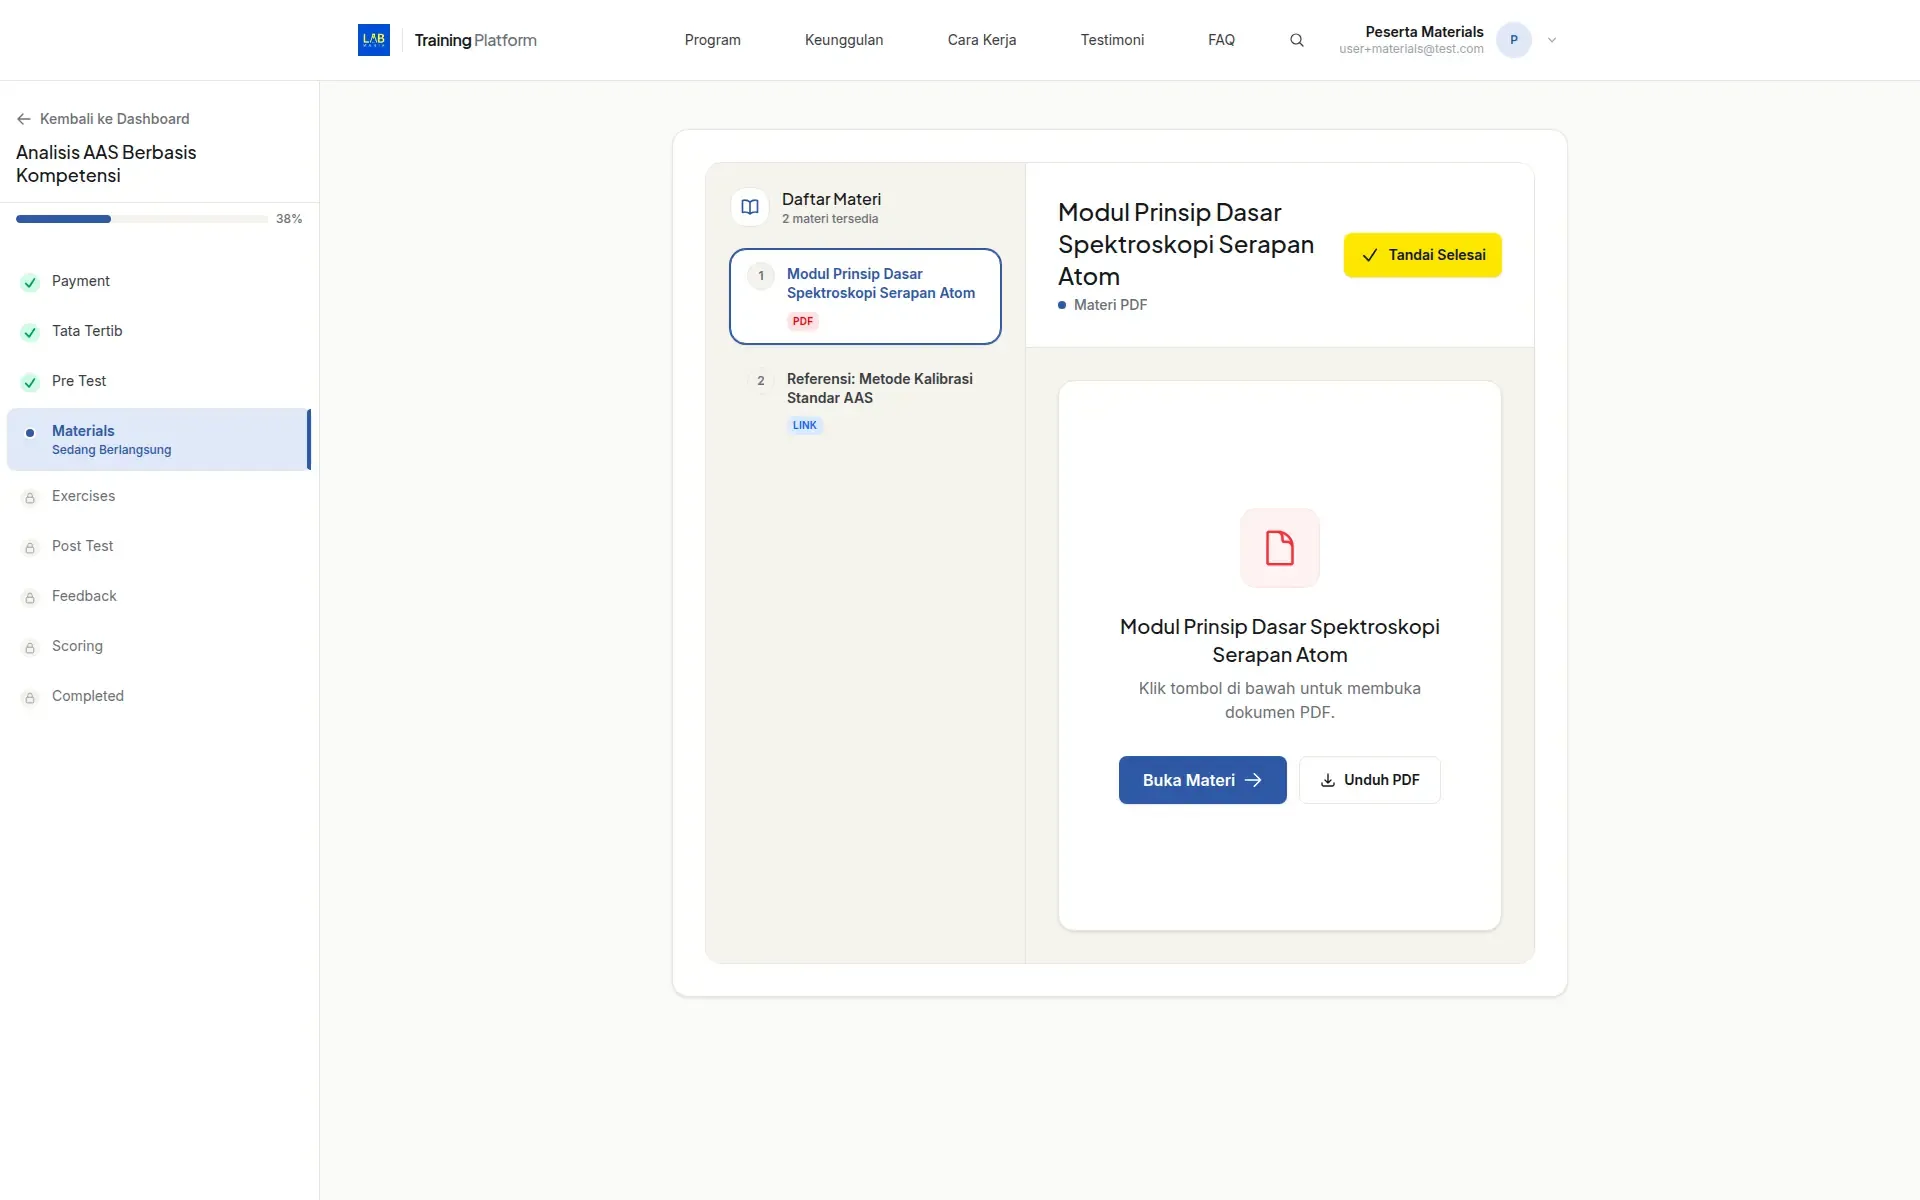
Task: Mark material done with Tandai Selesai
Action: pos(1422,255)
